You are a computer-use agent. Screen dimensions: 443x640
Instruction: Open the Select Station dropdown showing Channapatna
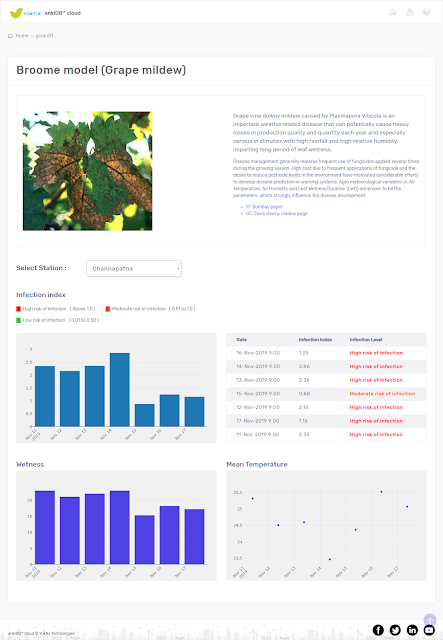pos(134,269)
